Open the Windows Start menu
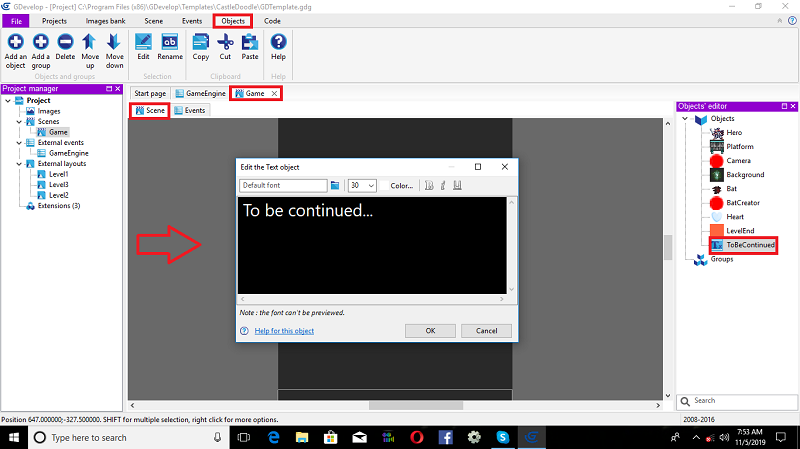The width and height of the screenshot is (800, 449). click(14, 437)
